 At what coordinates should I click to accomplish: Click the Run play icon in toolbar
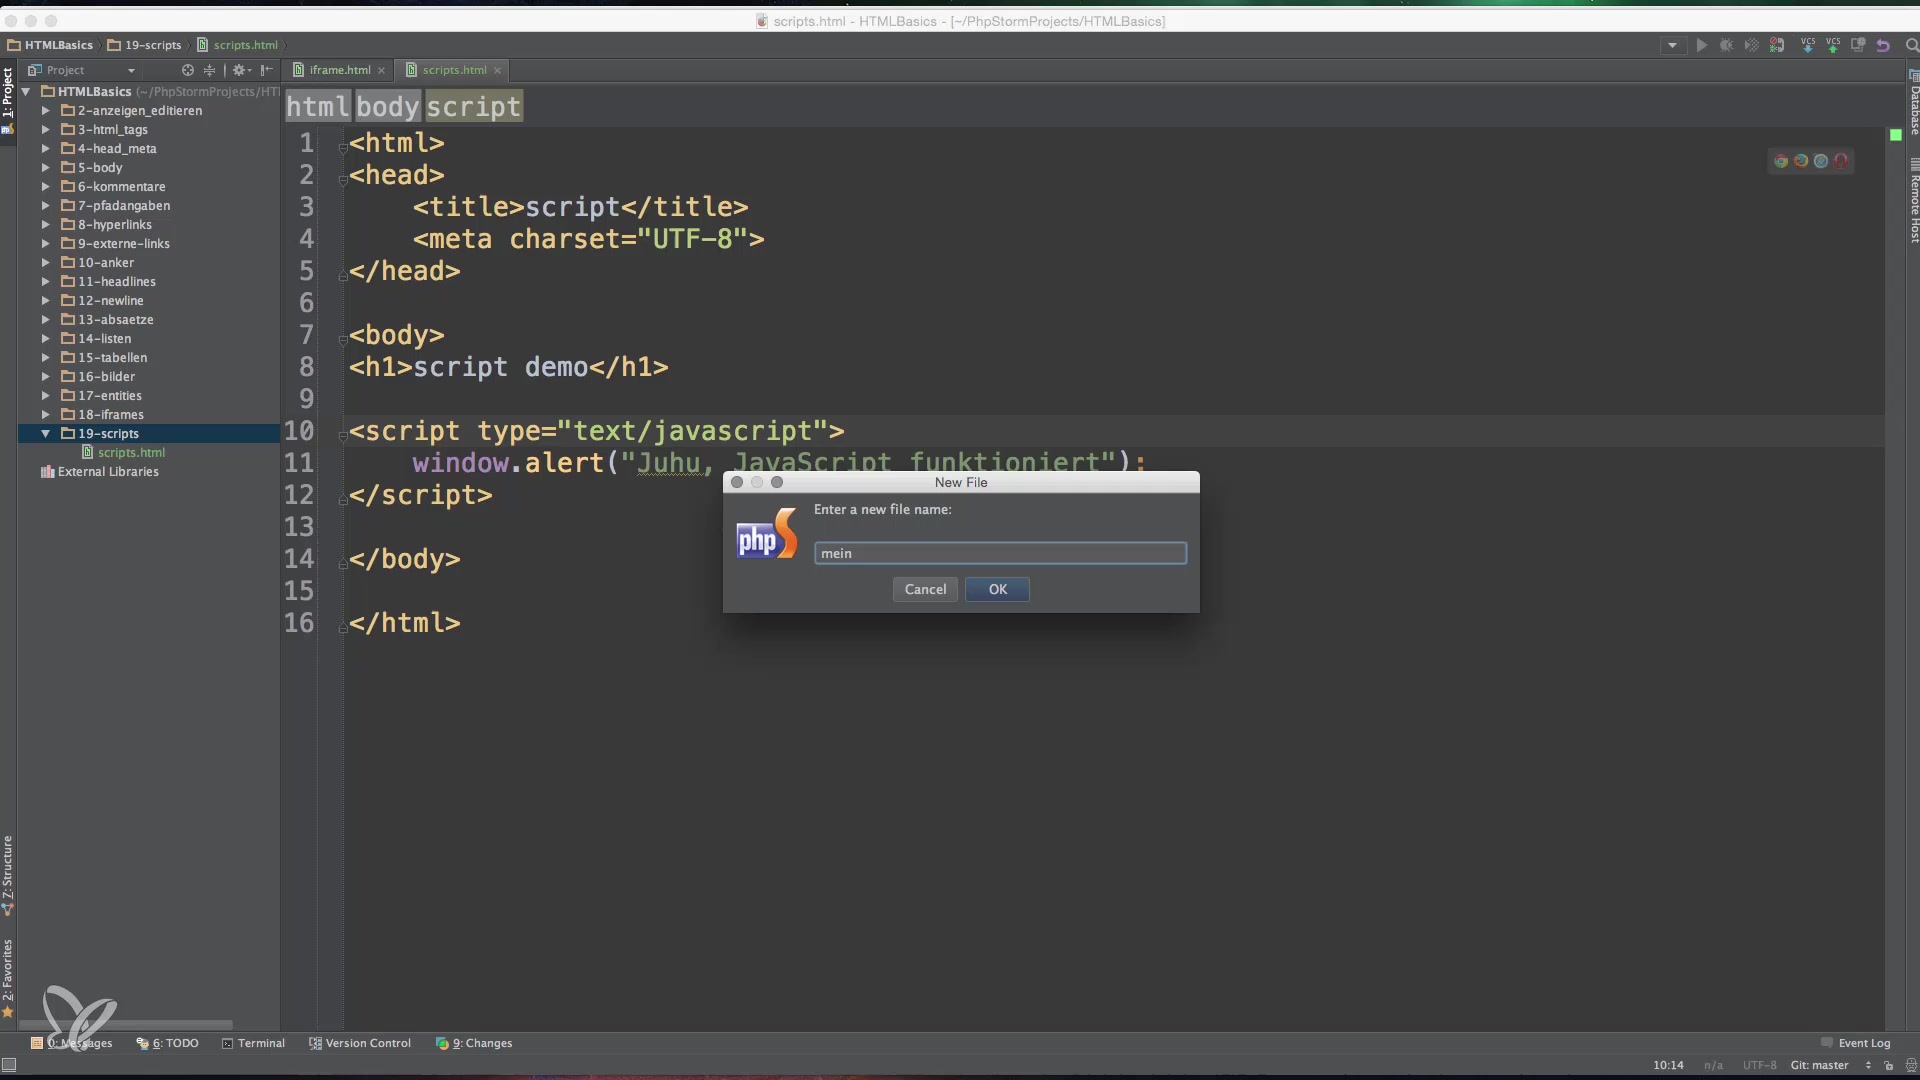1701,45
